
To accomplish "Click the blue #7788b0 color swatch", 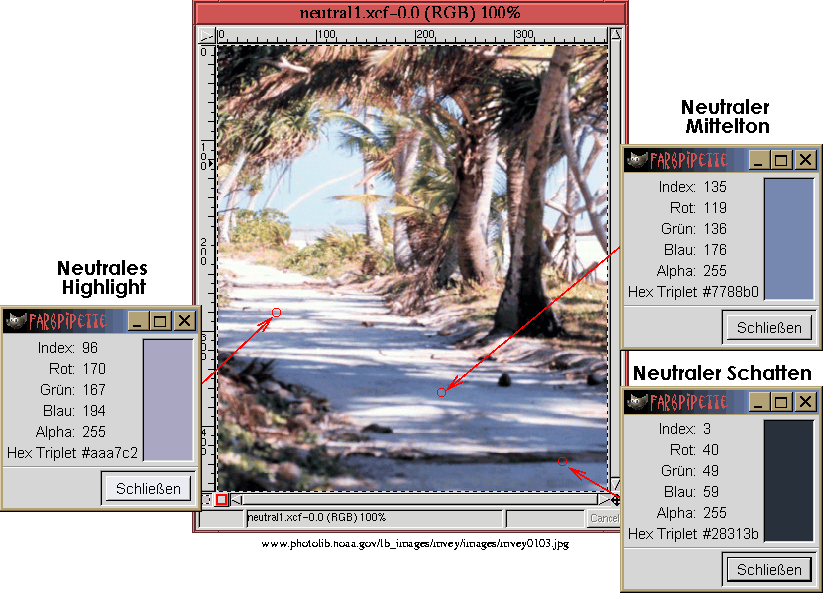I will click(x=789, y=238).
